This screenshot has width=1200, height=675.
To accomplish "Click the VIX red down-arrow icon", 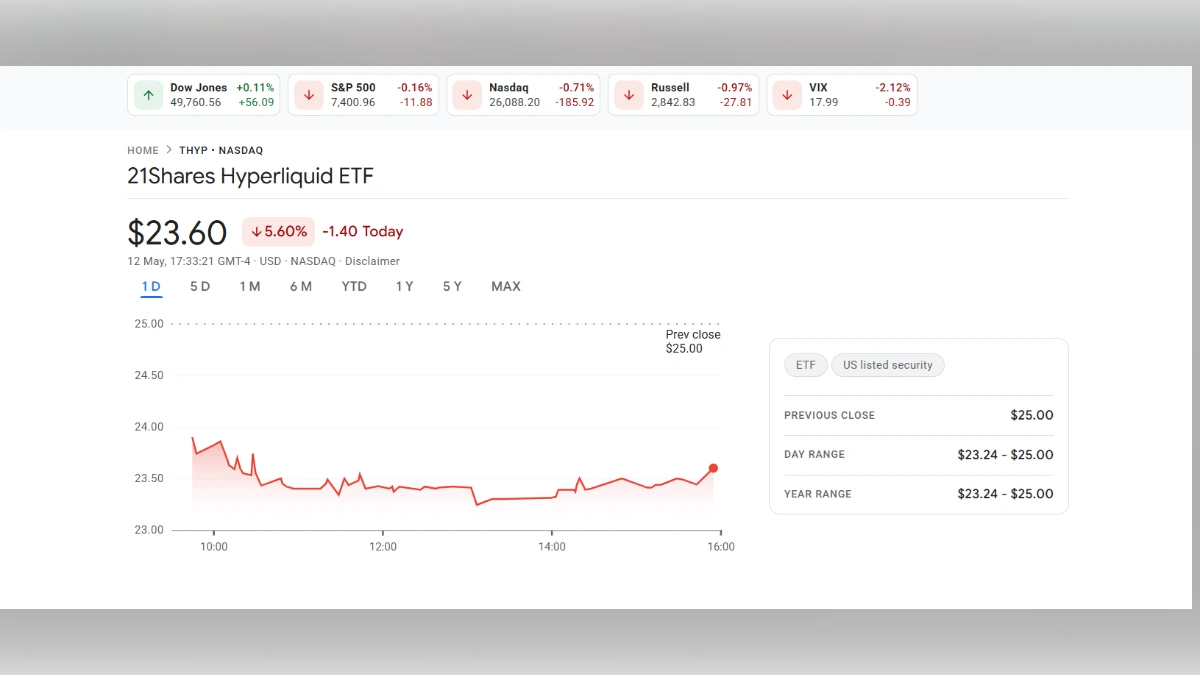I will 788,95.
